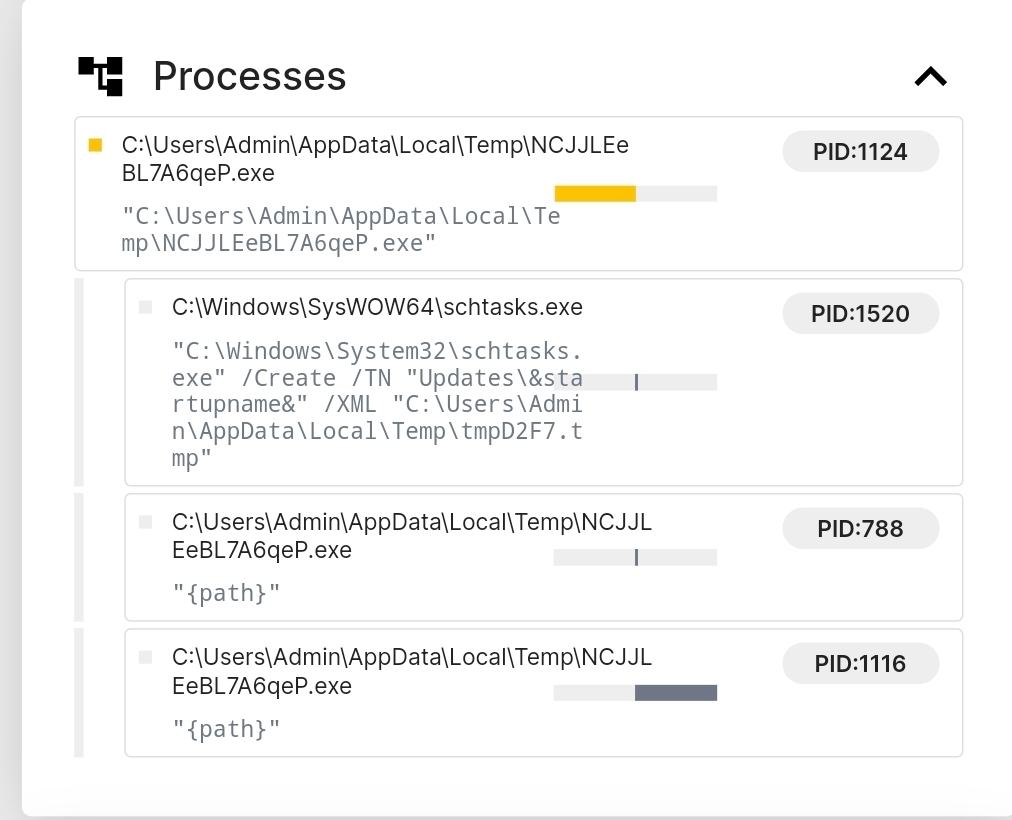
Task: Click "{path}" command line under PID 788
Action: click(226, 593)
